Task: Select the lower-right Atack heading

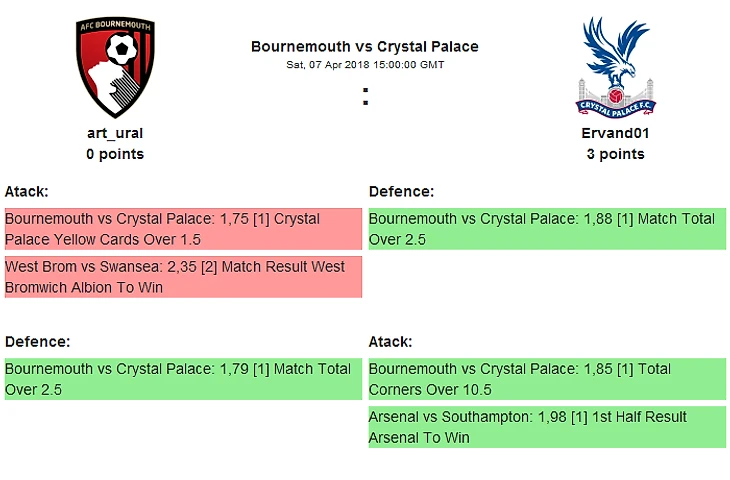Action: (390, 341)
